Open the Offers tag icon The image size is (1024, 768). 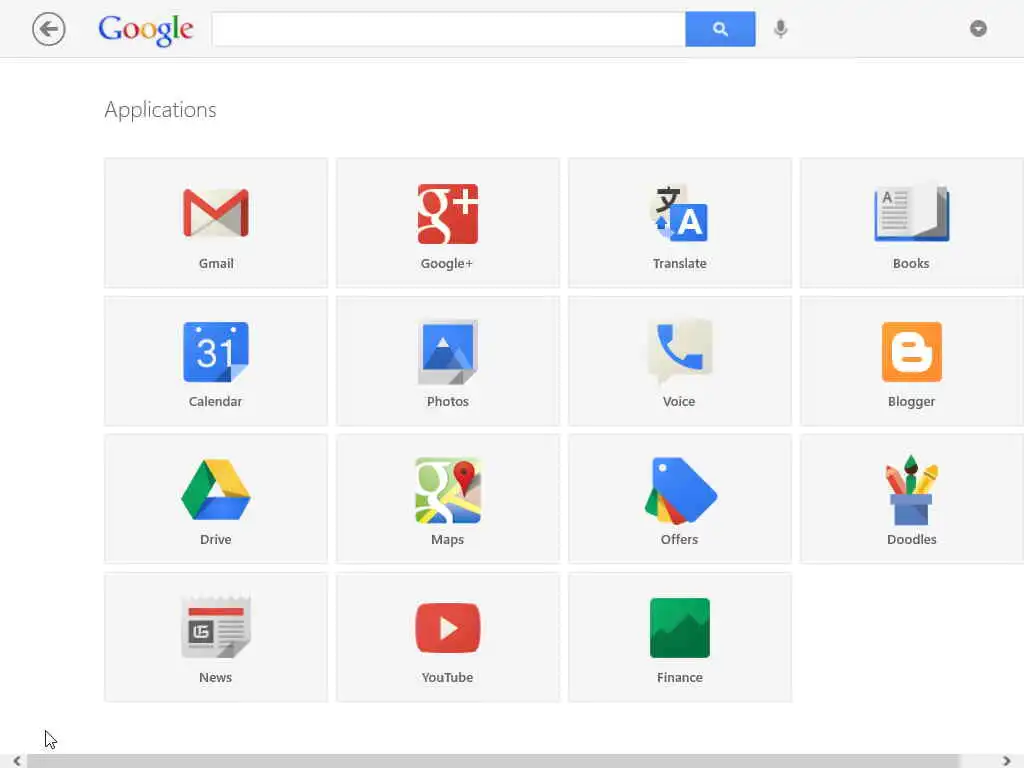click(680, 490)
